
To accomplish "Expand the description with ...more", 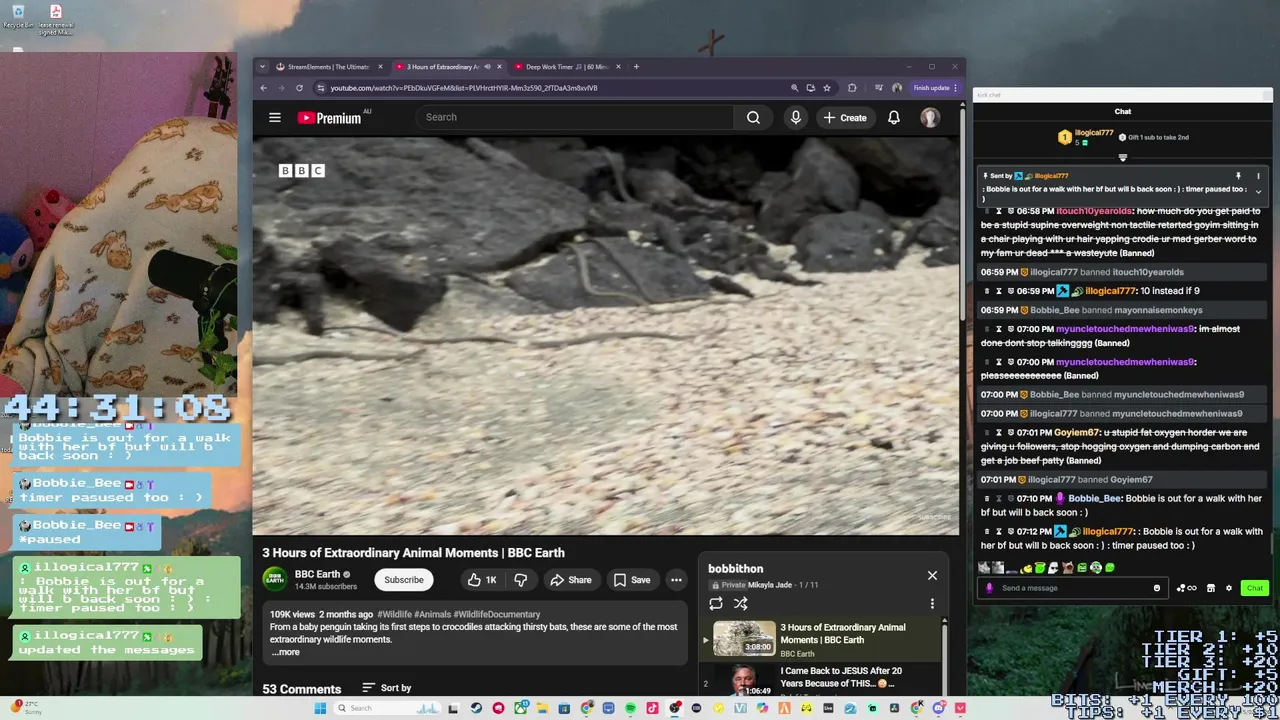I will tap(286, 652).
